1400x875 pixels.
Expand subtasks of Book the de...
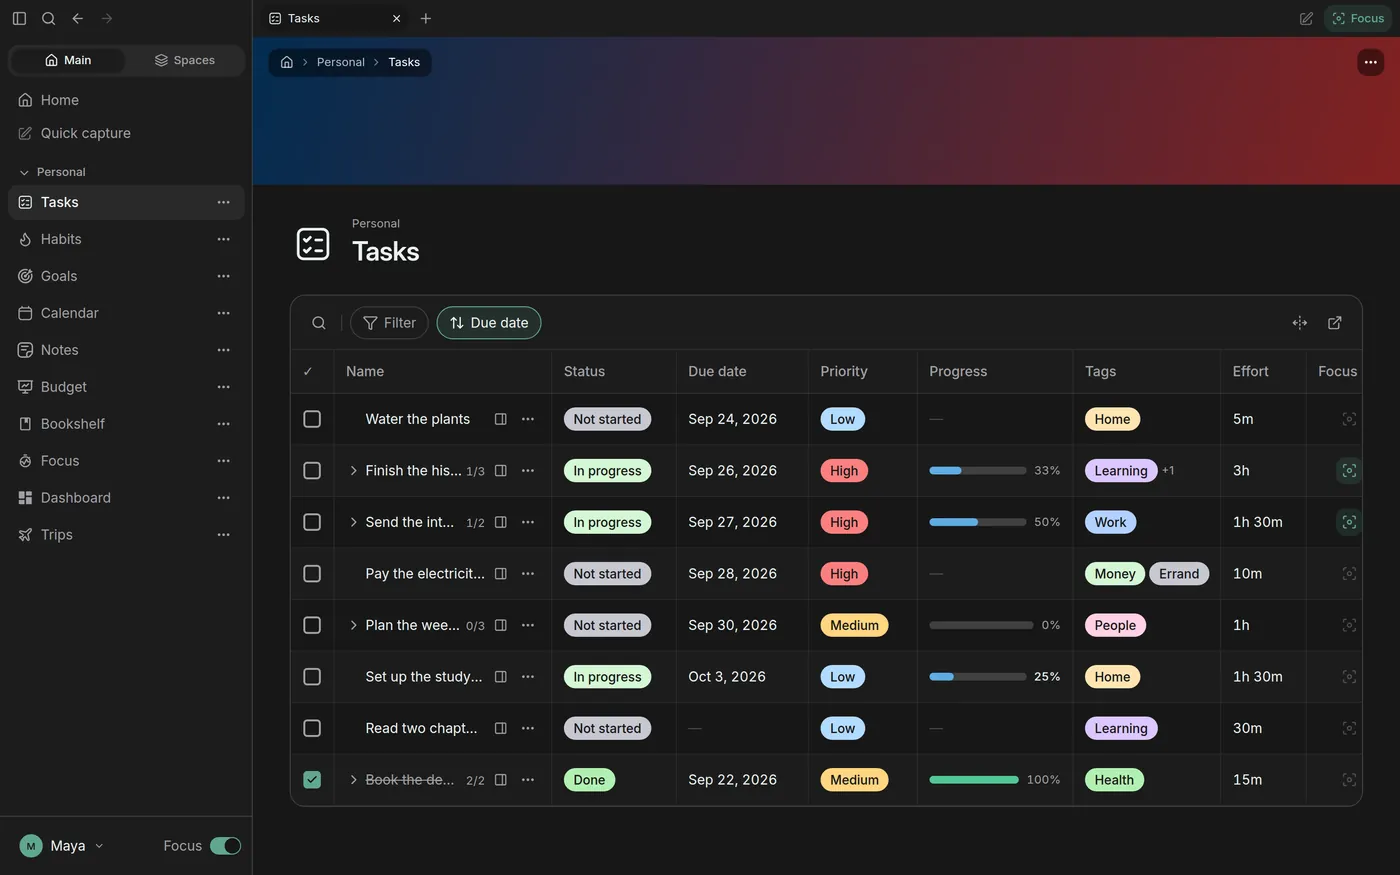353,780
